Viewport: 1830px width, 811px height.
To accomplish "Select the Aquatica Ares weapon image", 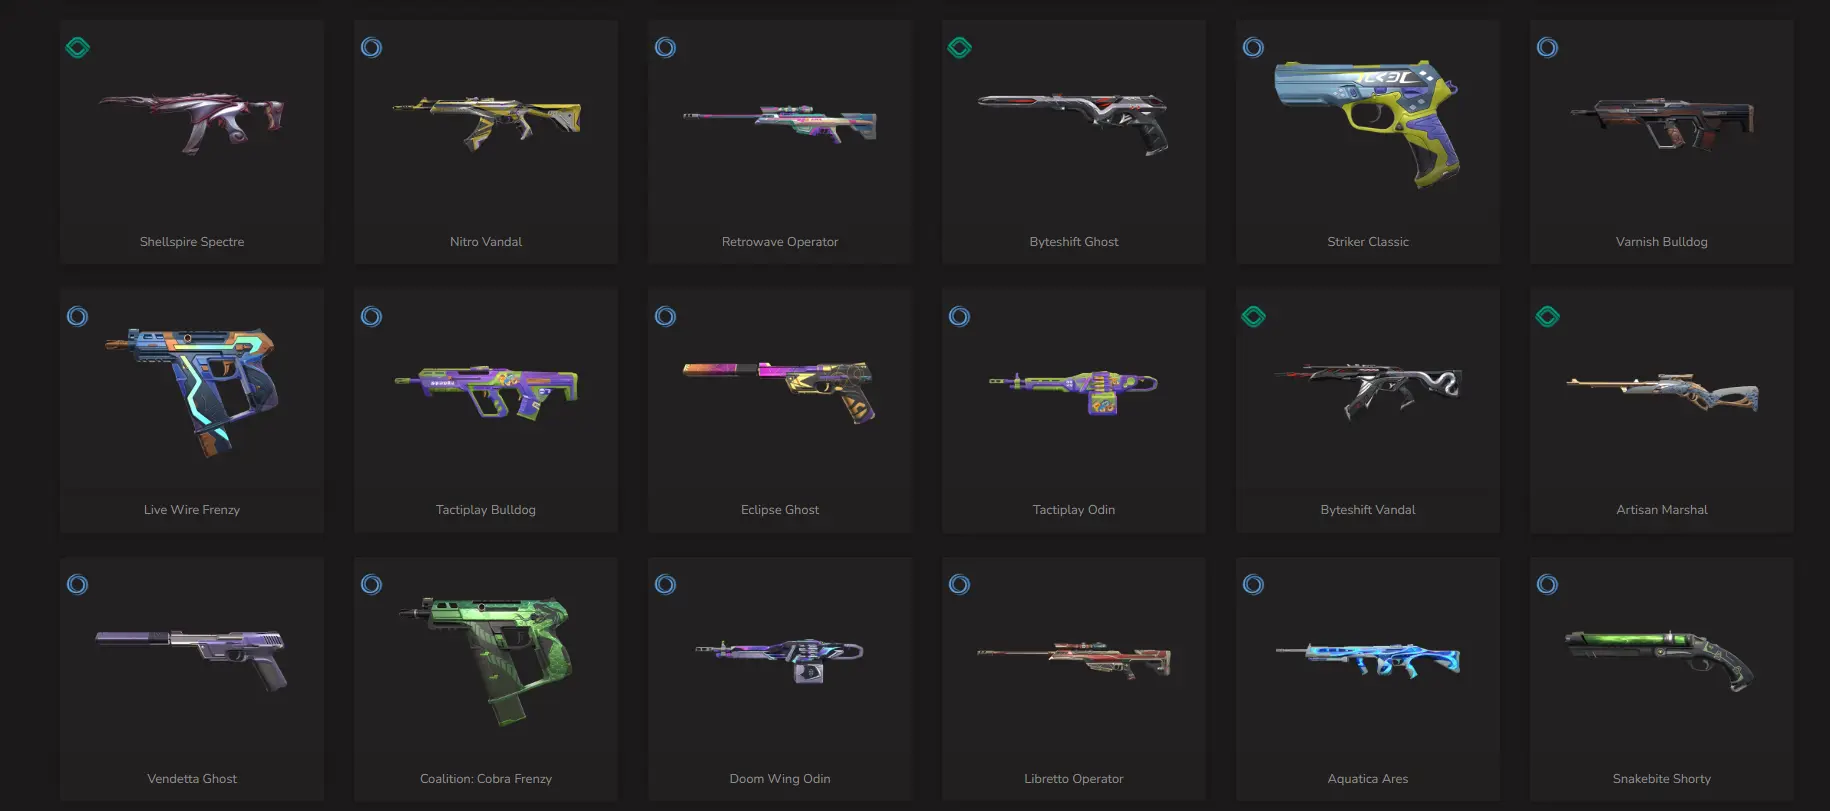I will coord(1368,660).
